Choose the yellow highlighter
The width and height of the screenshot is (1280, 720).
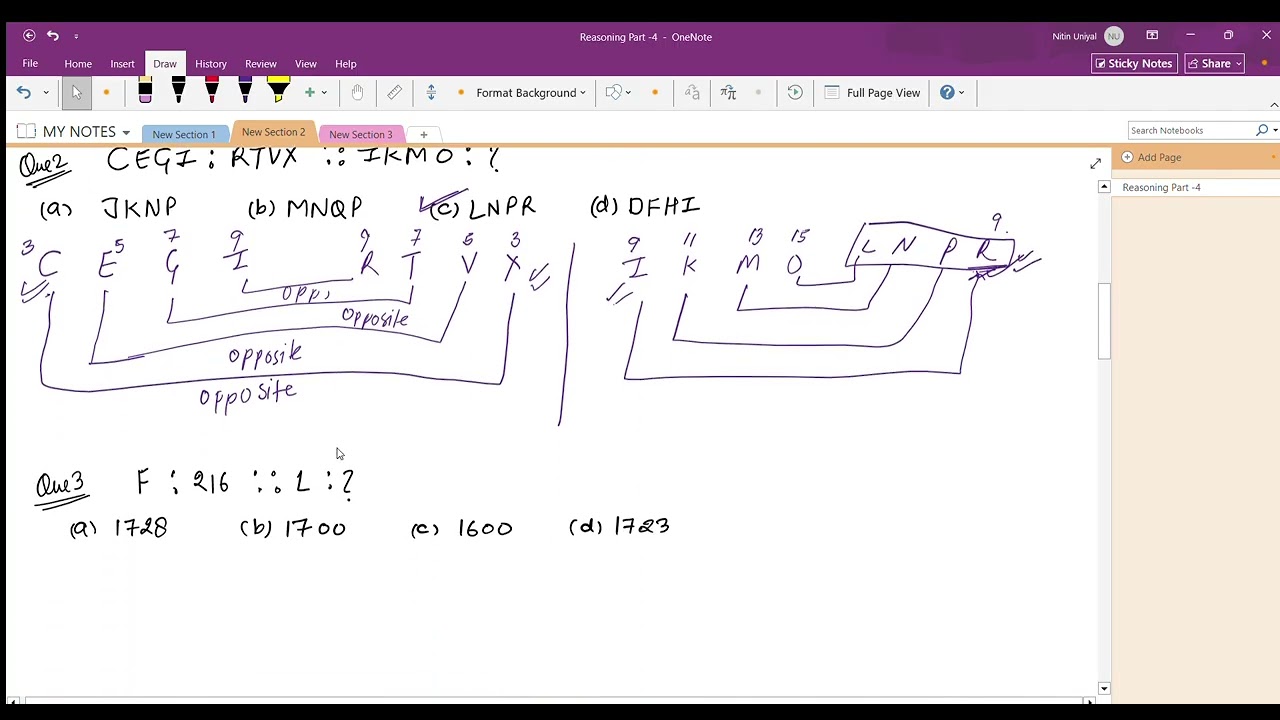pos(278,92)
